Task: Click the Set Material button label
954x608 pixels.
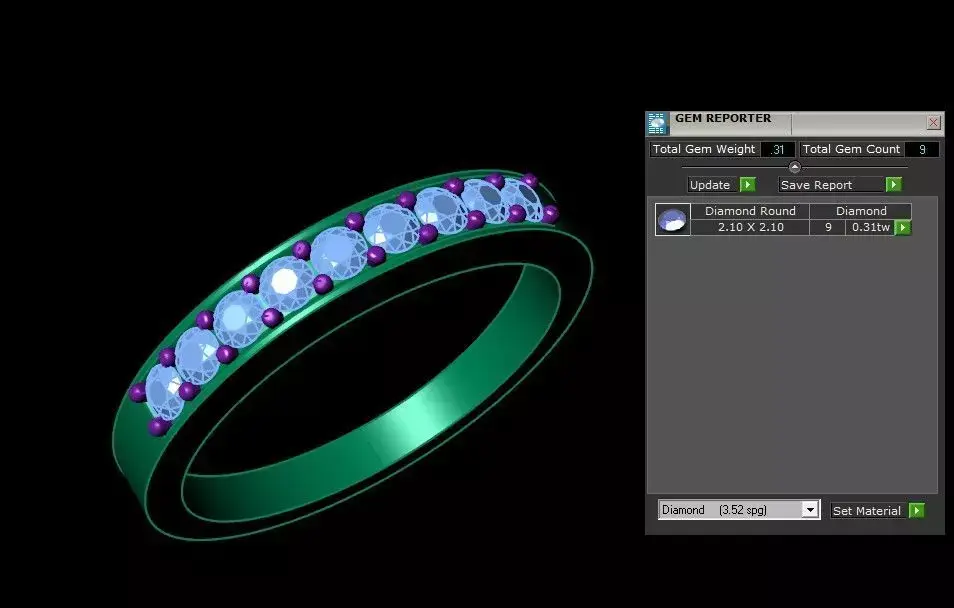Action: coord(866,511)
